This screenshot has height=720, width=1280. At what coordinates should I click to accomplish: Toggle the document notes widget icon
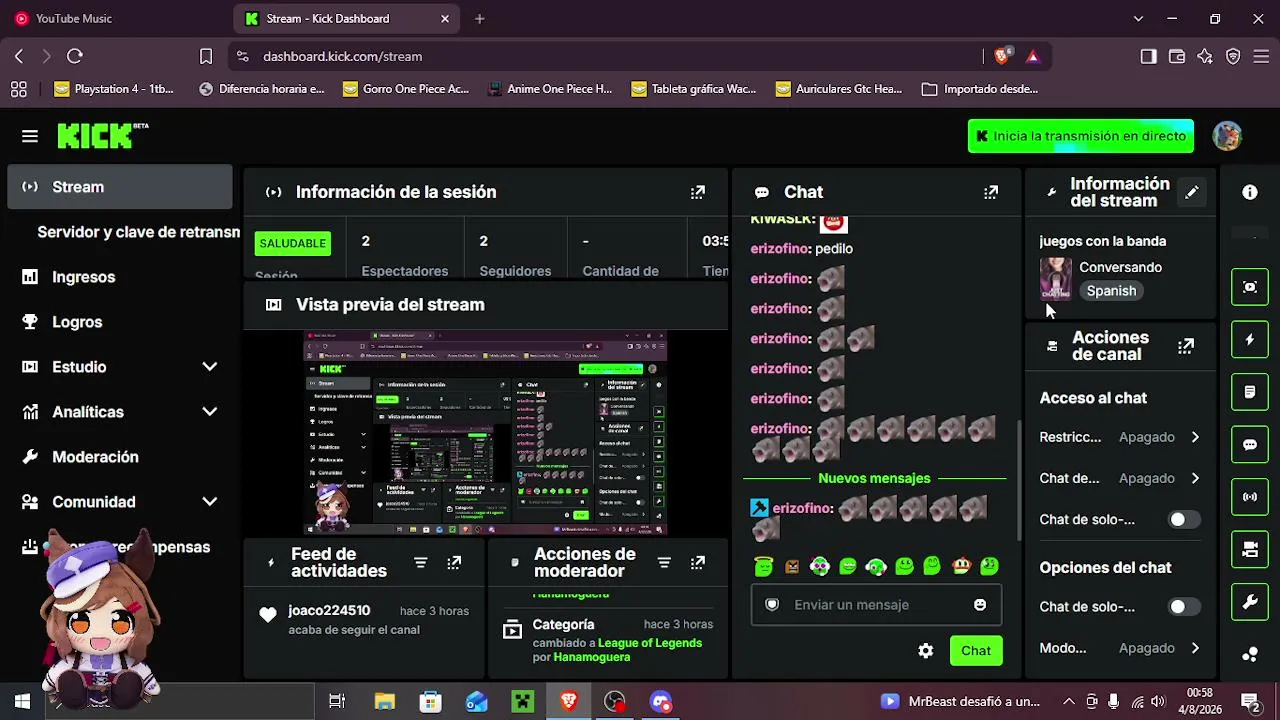coord(1250,392)
